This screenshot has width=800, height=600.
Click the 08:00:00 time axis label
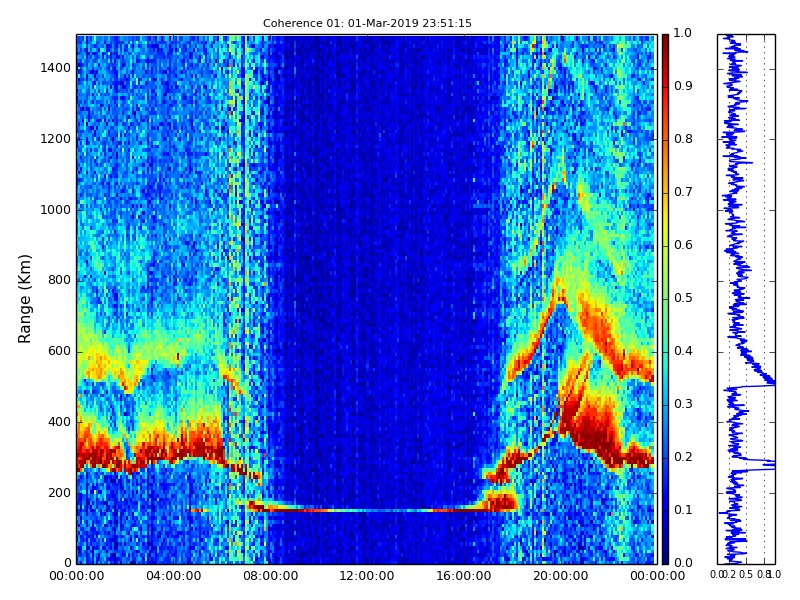point(270,576)
